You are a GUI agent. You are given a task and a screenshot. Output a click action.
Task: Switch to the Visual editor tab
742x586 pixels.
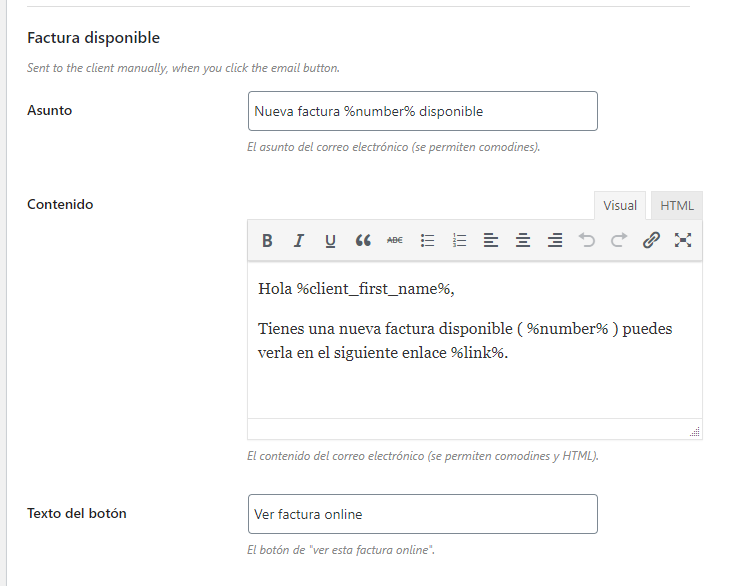620,206
